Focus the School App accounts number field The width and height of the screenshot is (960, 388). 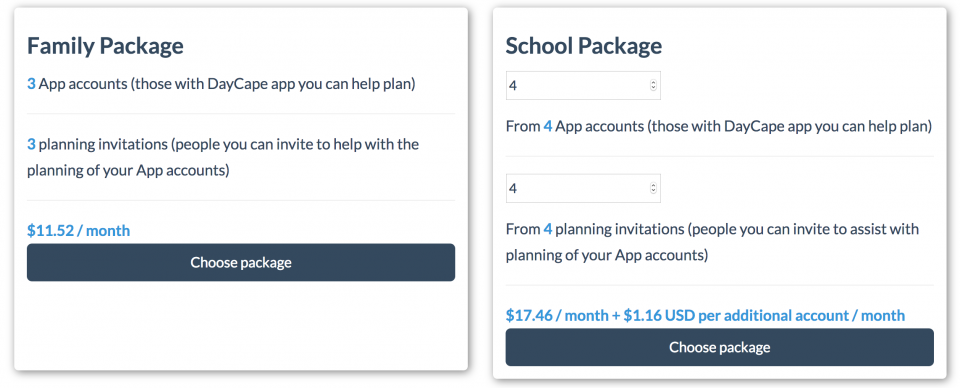click(x=583, y=85)
